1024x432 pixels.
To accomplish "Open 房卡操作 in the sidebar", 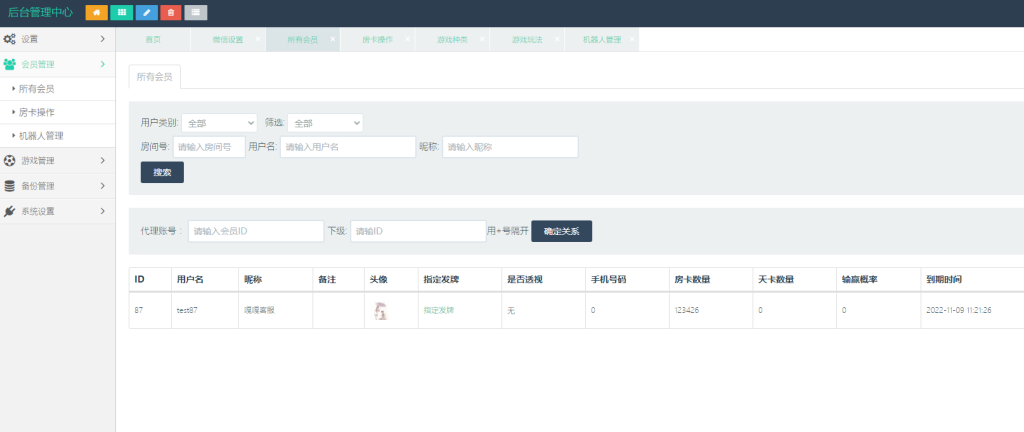I will [x=57, y=112].
